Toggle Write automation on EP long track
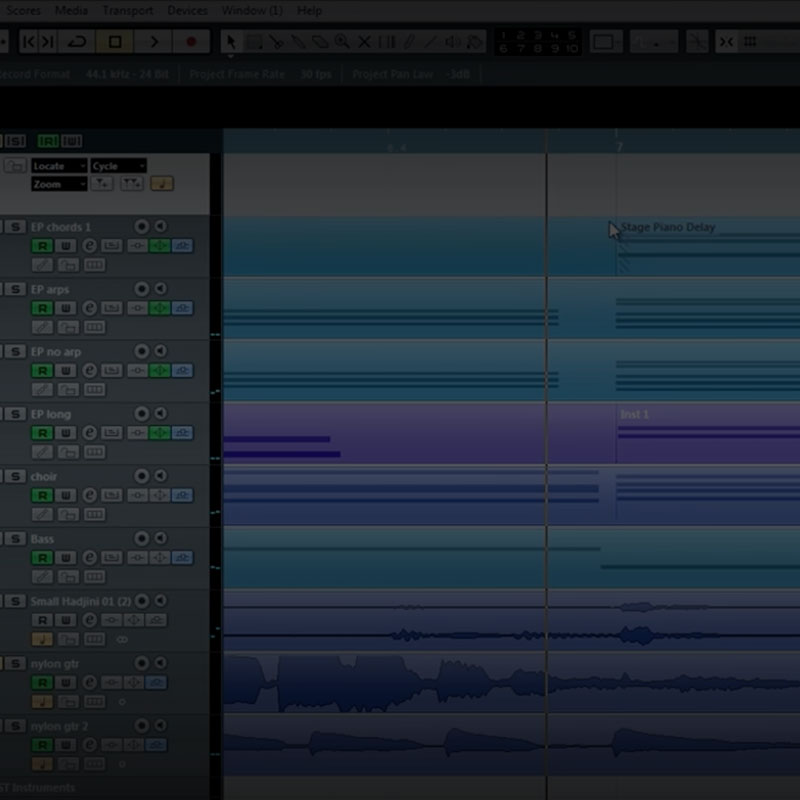Image resolution: width=800 pixels, height=800 pixels. click(x=66, y=433)
